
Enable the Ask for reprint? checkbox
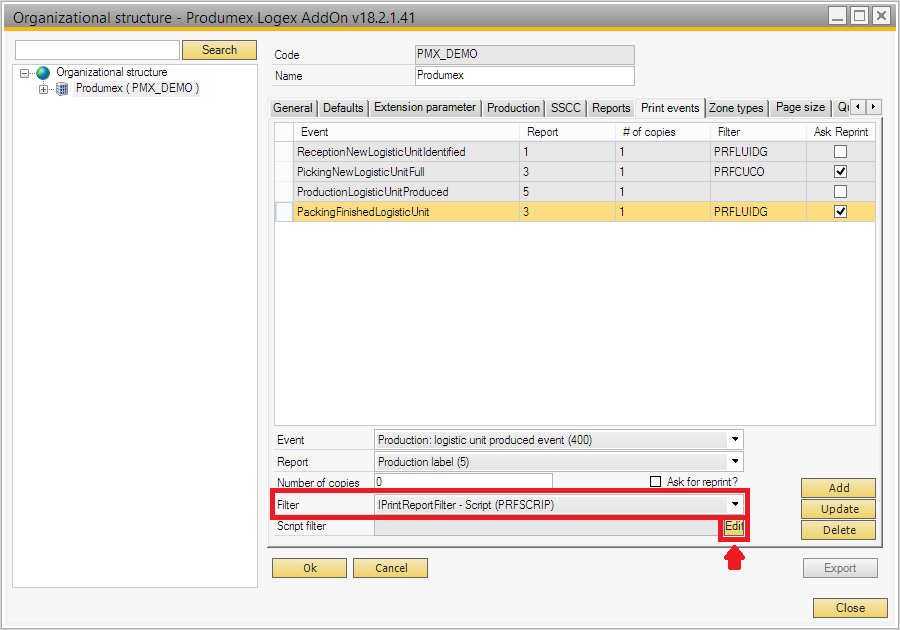655,482
